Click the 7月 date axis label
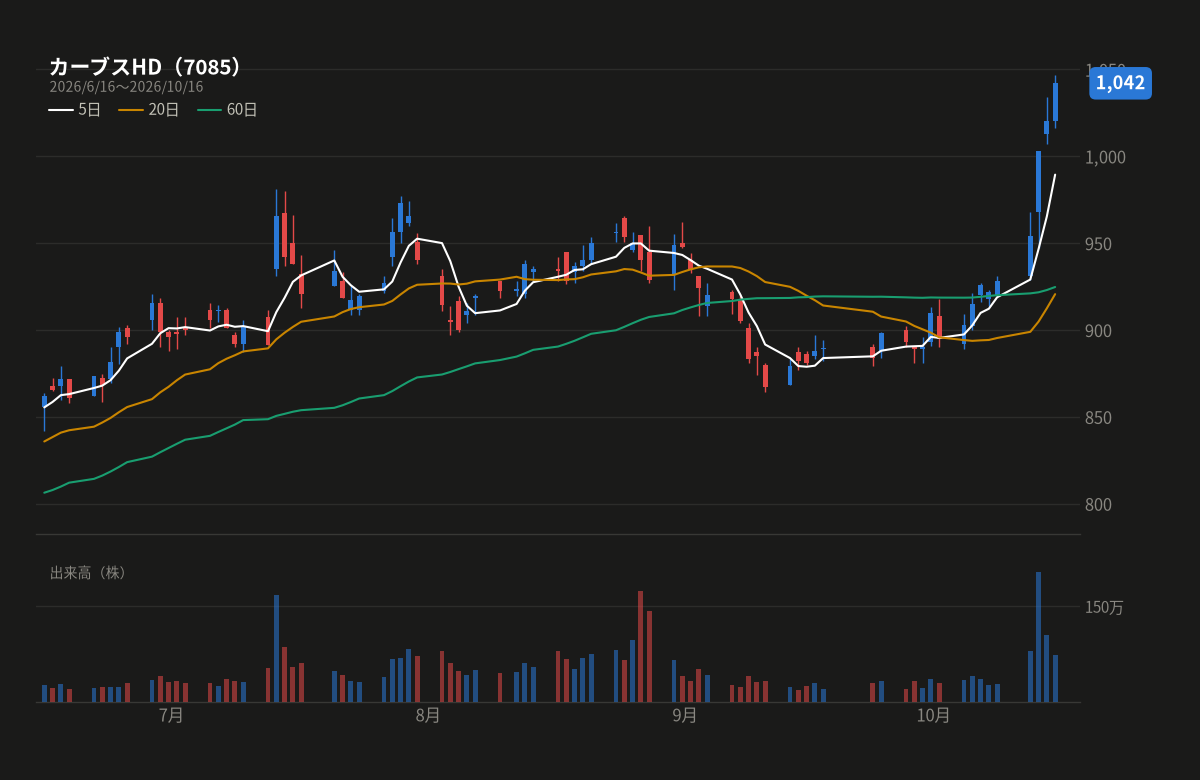The image size is (1200, 780). click(x=171, y=716)
